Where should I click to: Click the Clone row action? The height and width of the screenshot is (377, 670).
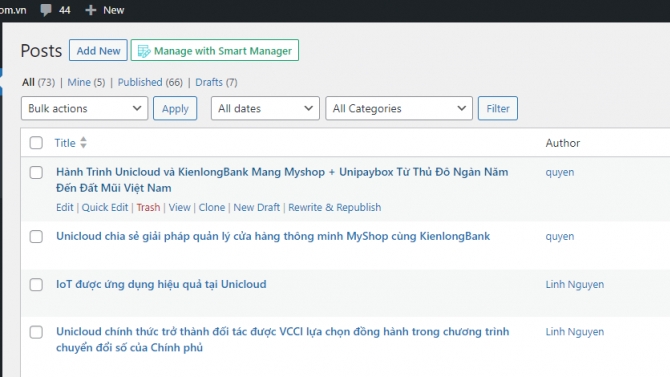point(212,207)
